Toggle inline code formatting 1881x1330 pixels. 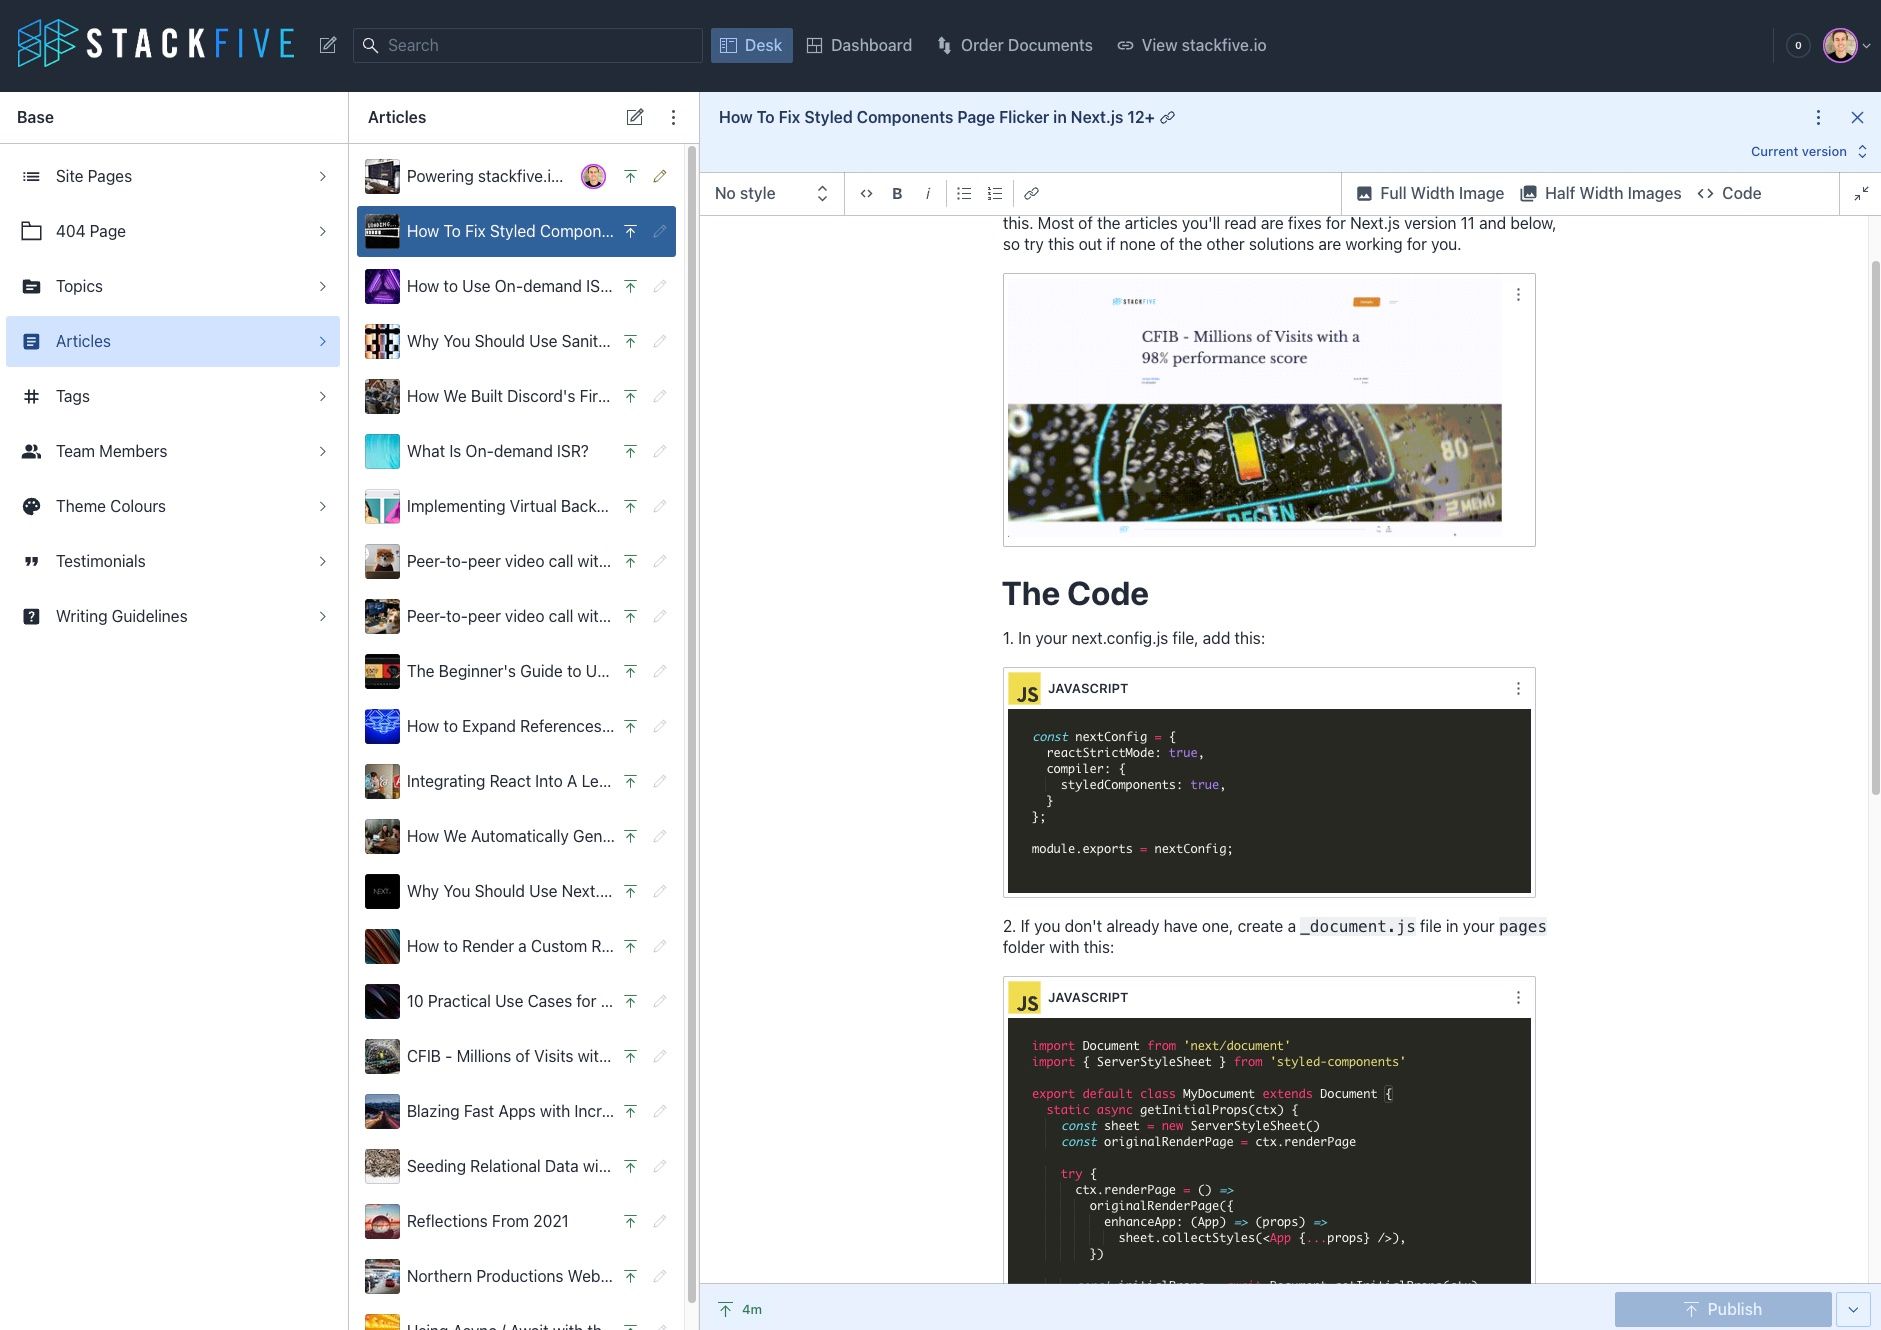[x=866, y=193]
